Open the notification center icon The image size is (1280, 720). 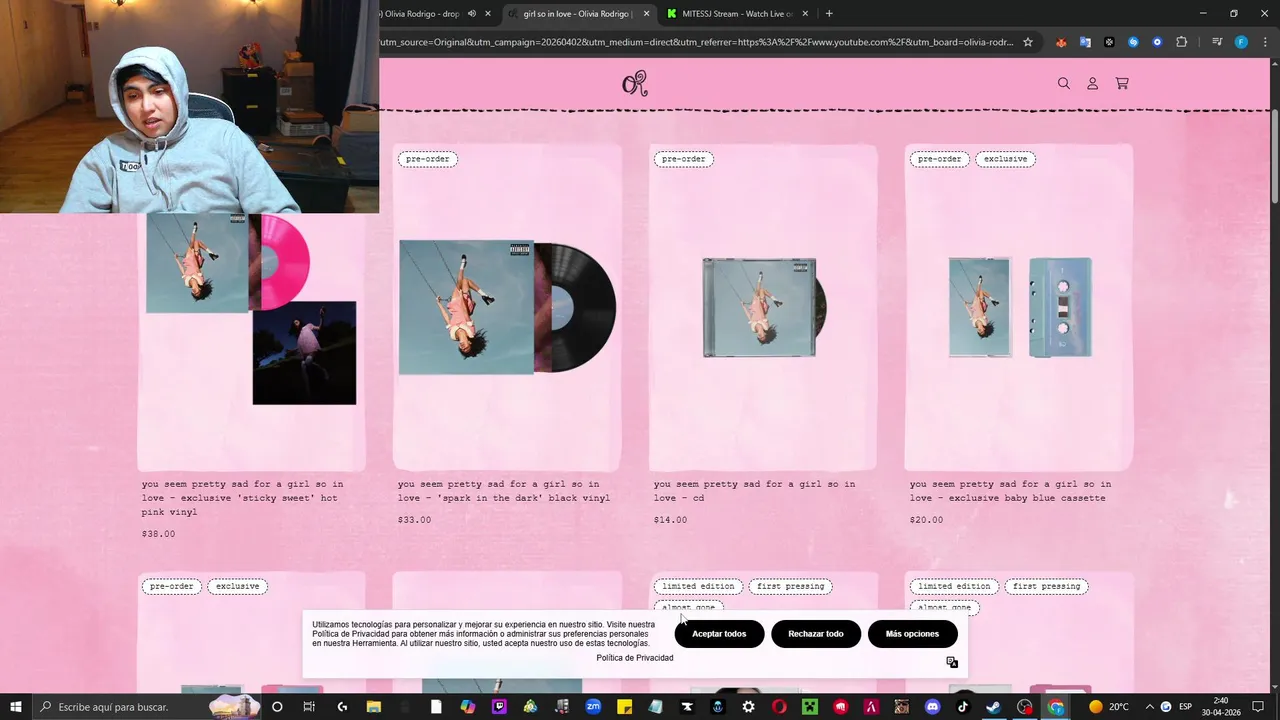click(1258, 707)
